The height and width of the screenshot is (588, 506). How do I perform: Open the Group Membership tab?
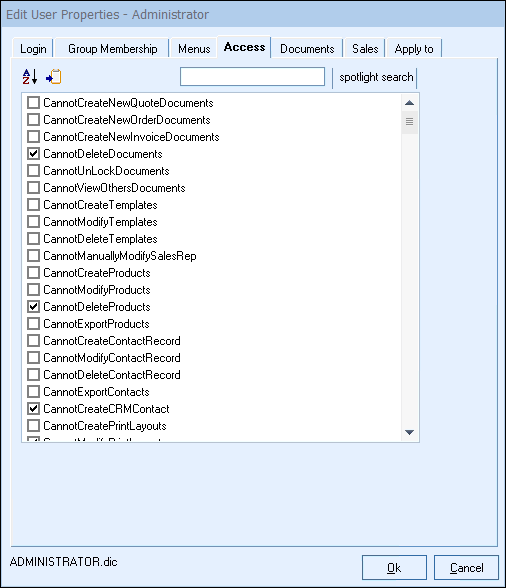(x=113, y=48)
